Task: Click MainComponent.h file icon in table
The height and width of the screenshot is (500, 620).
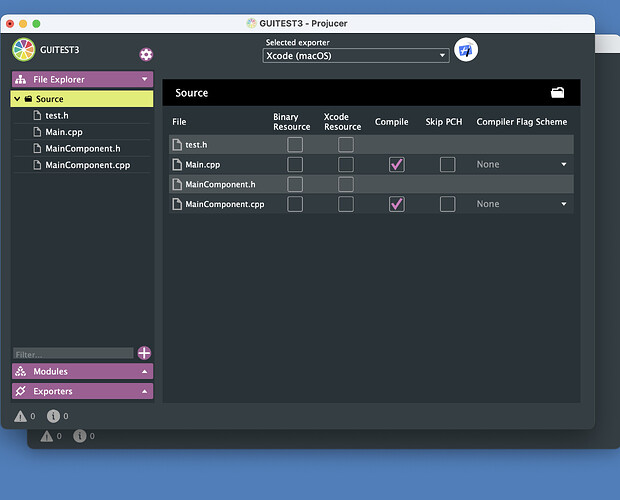Action: [177, 184]
